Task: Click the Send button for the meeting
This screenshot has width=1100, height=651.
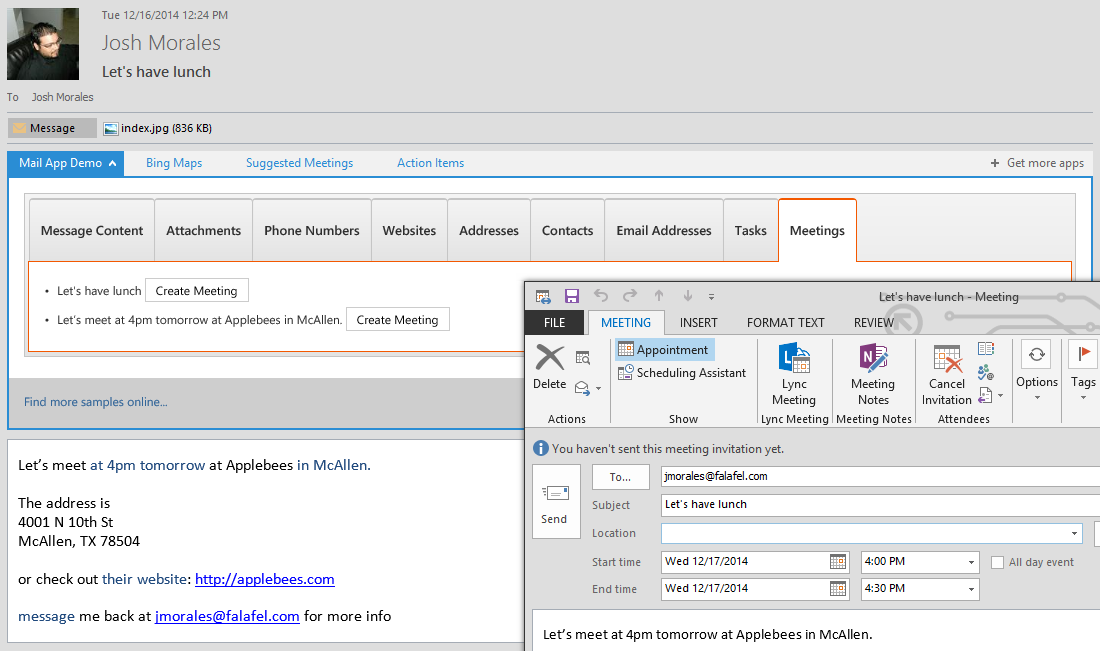Action: [556, 500]
